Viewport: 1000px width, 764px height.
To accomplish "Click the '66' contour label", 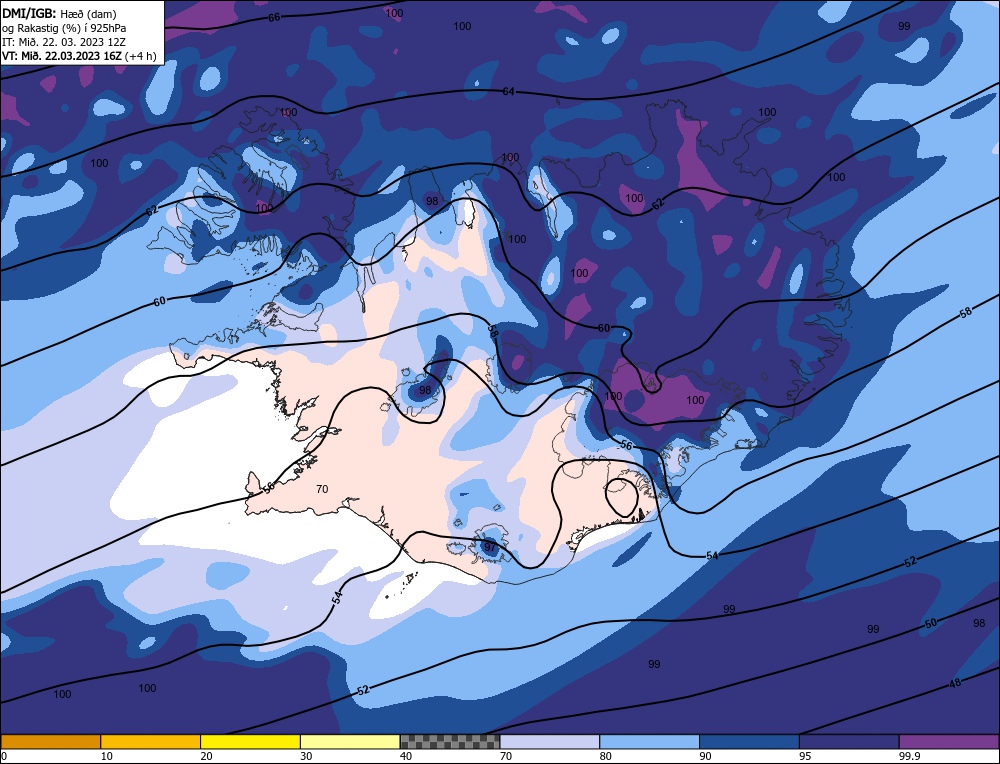I will (x=274, y=17).
